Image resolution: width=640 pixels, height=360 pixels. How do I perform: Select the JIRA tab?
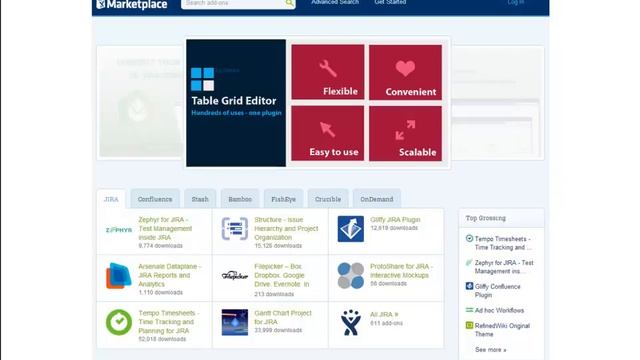pos(111,199)
